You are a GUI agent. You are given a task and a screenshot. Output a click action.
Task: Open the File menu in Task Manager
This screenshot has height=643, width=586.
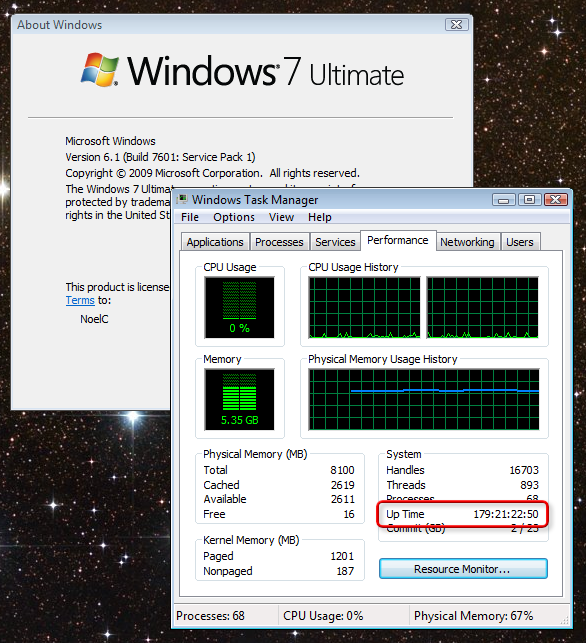(189, 217)
